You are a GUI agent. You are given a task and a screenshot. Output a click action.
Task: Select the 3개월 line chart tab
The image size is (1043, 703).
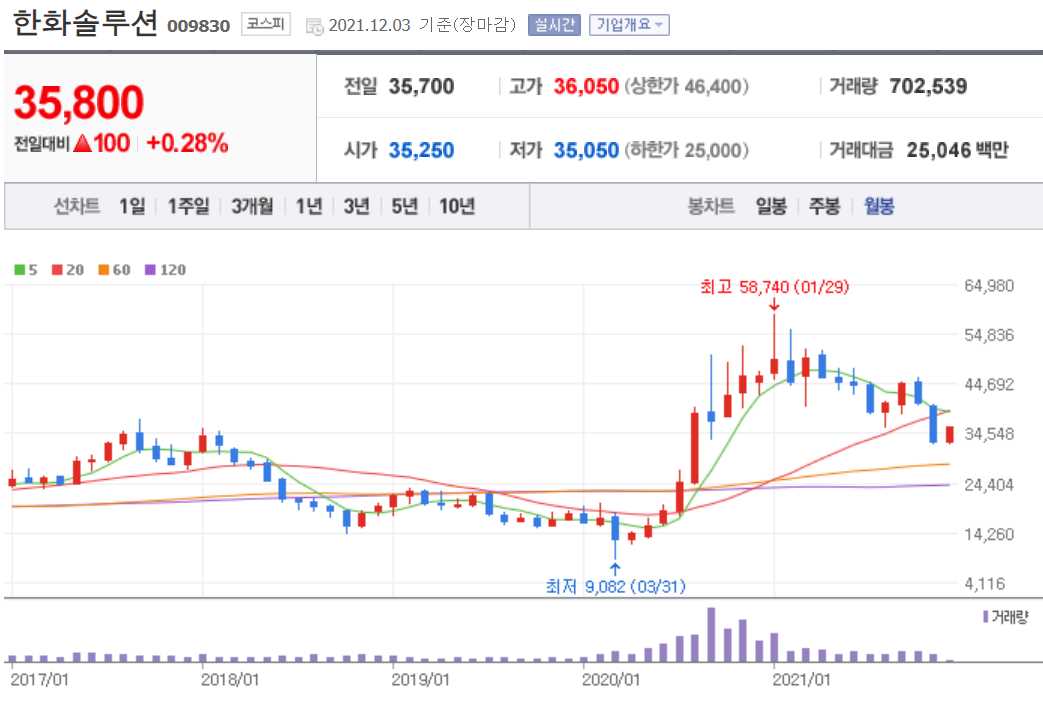[252, 206]
